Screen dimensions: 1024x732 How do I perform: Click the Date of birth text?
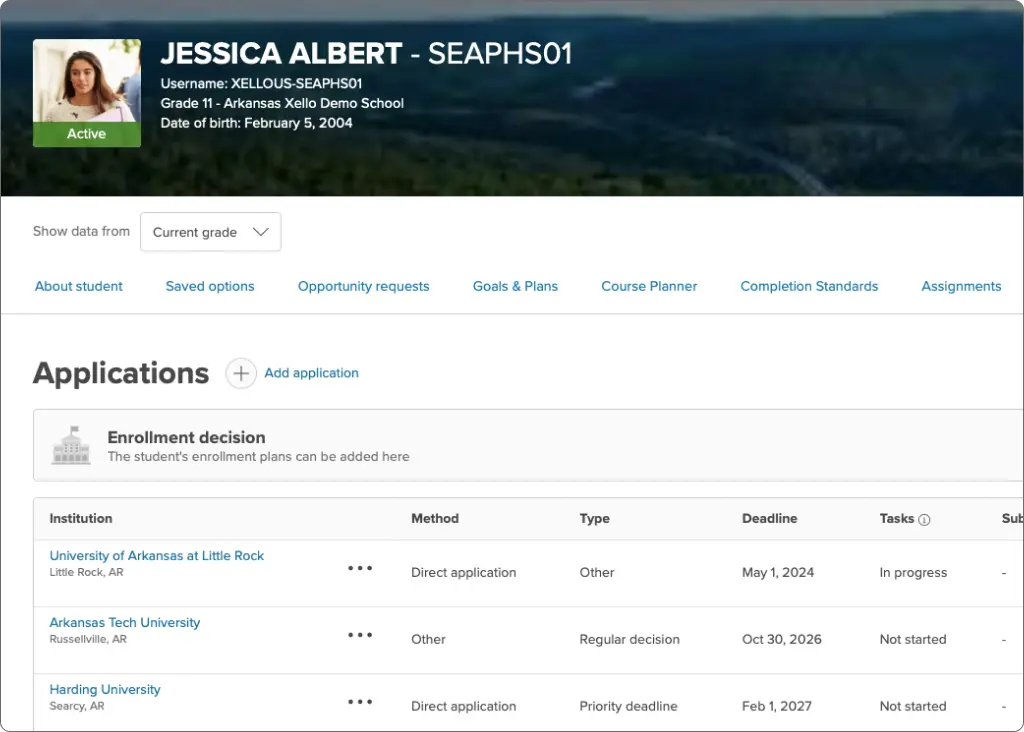click(257, 123)
